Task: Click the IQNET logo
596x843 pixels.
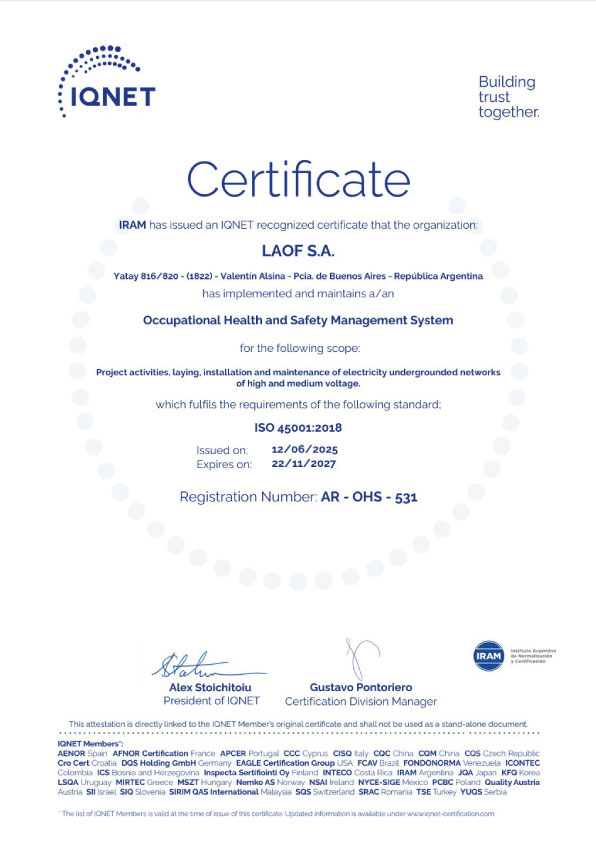Action: click(x=106, y=81)
